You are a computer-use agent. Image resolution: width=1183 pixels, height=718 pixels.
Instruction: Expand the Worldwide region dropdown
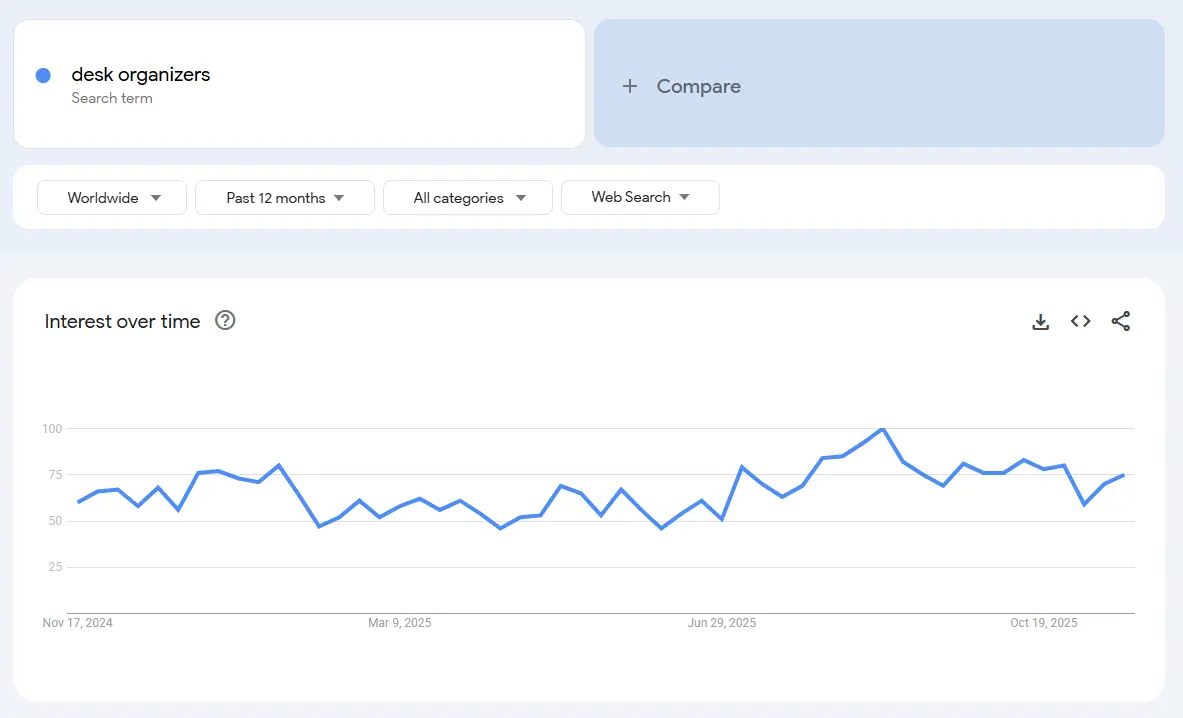pyautogui.click(x=112, y=198)
